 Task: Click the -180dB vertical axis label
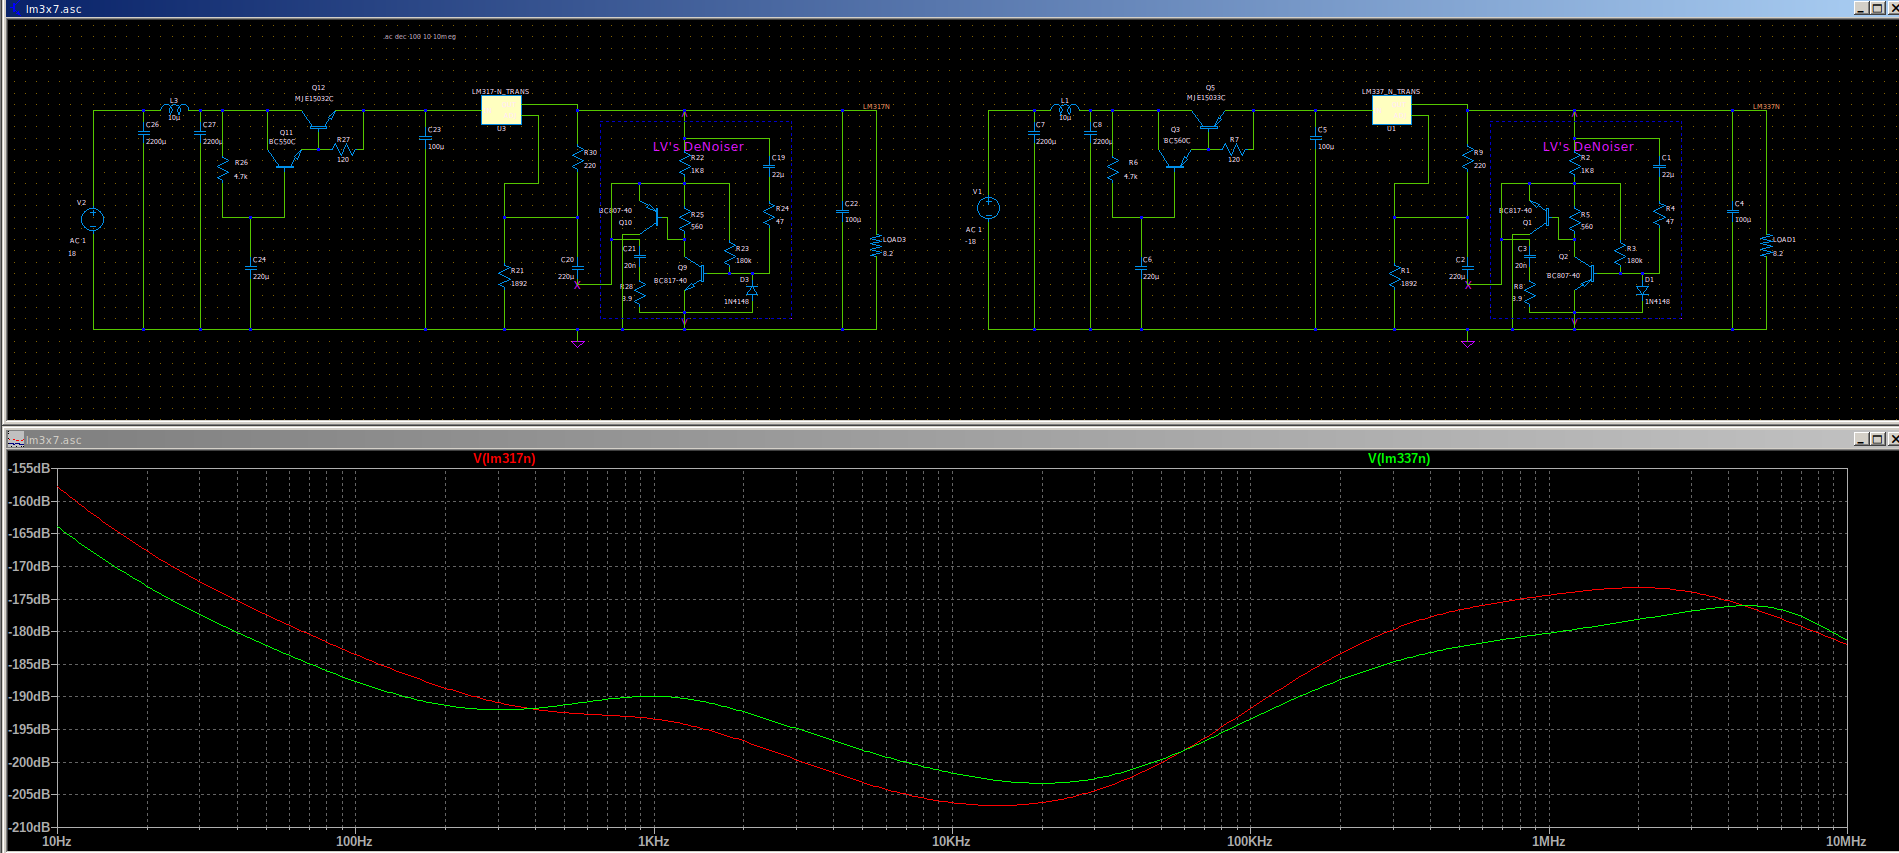click(30, 631)
